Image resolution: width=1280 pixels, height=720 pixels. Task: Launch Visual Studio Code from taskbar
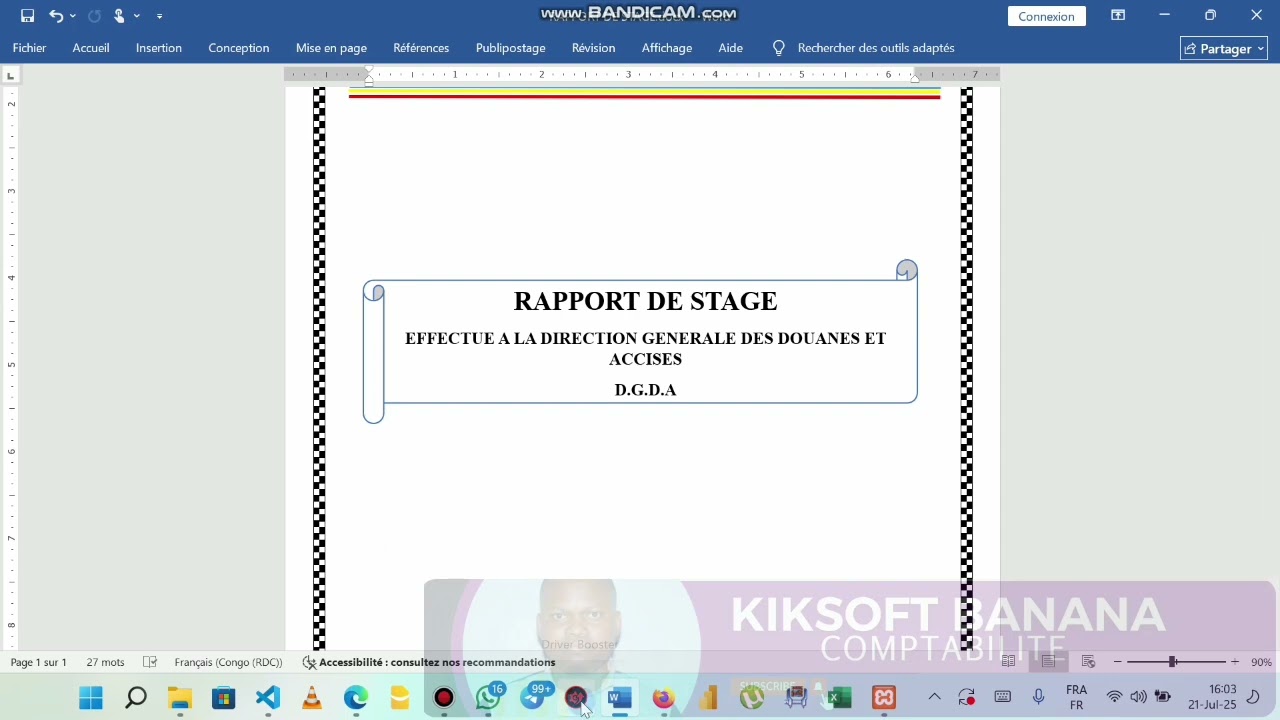pos(268,697)
